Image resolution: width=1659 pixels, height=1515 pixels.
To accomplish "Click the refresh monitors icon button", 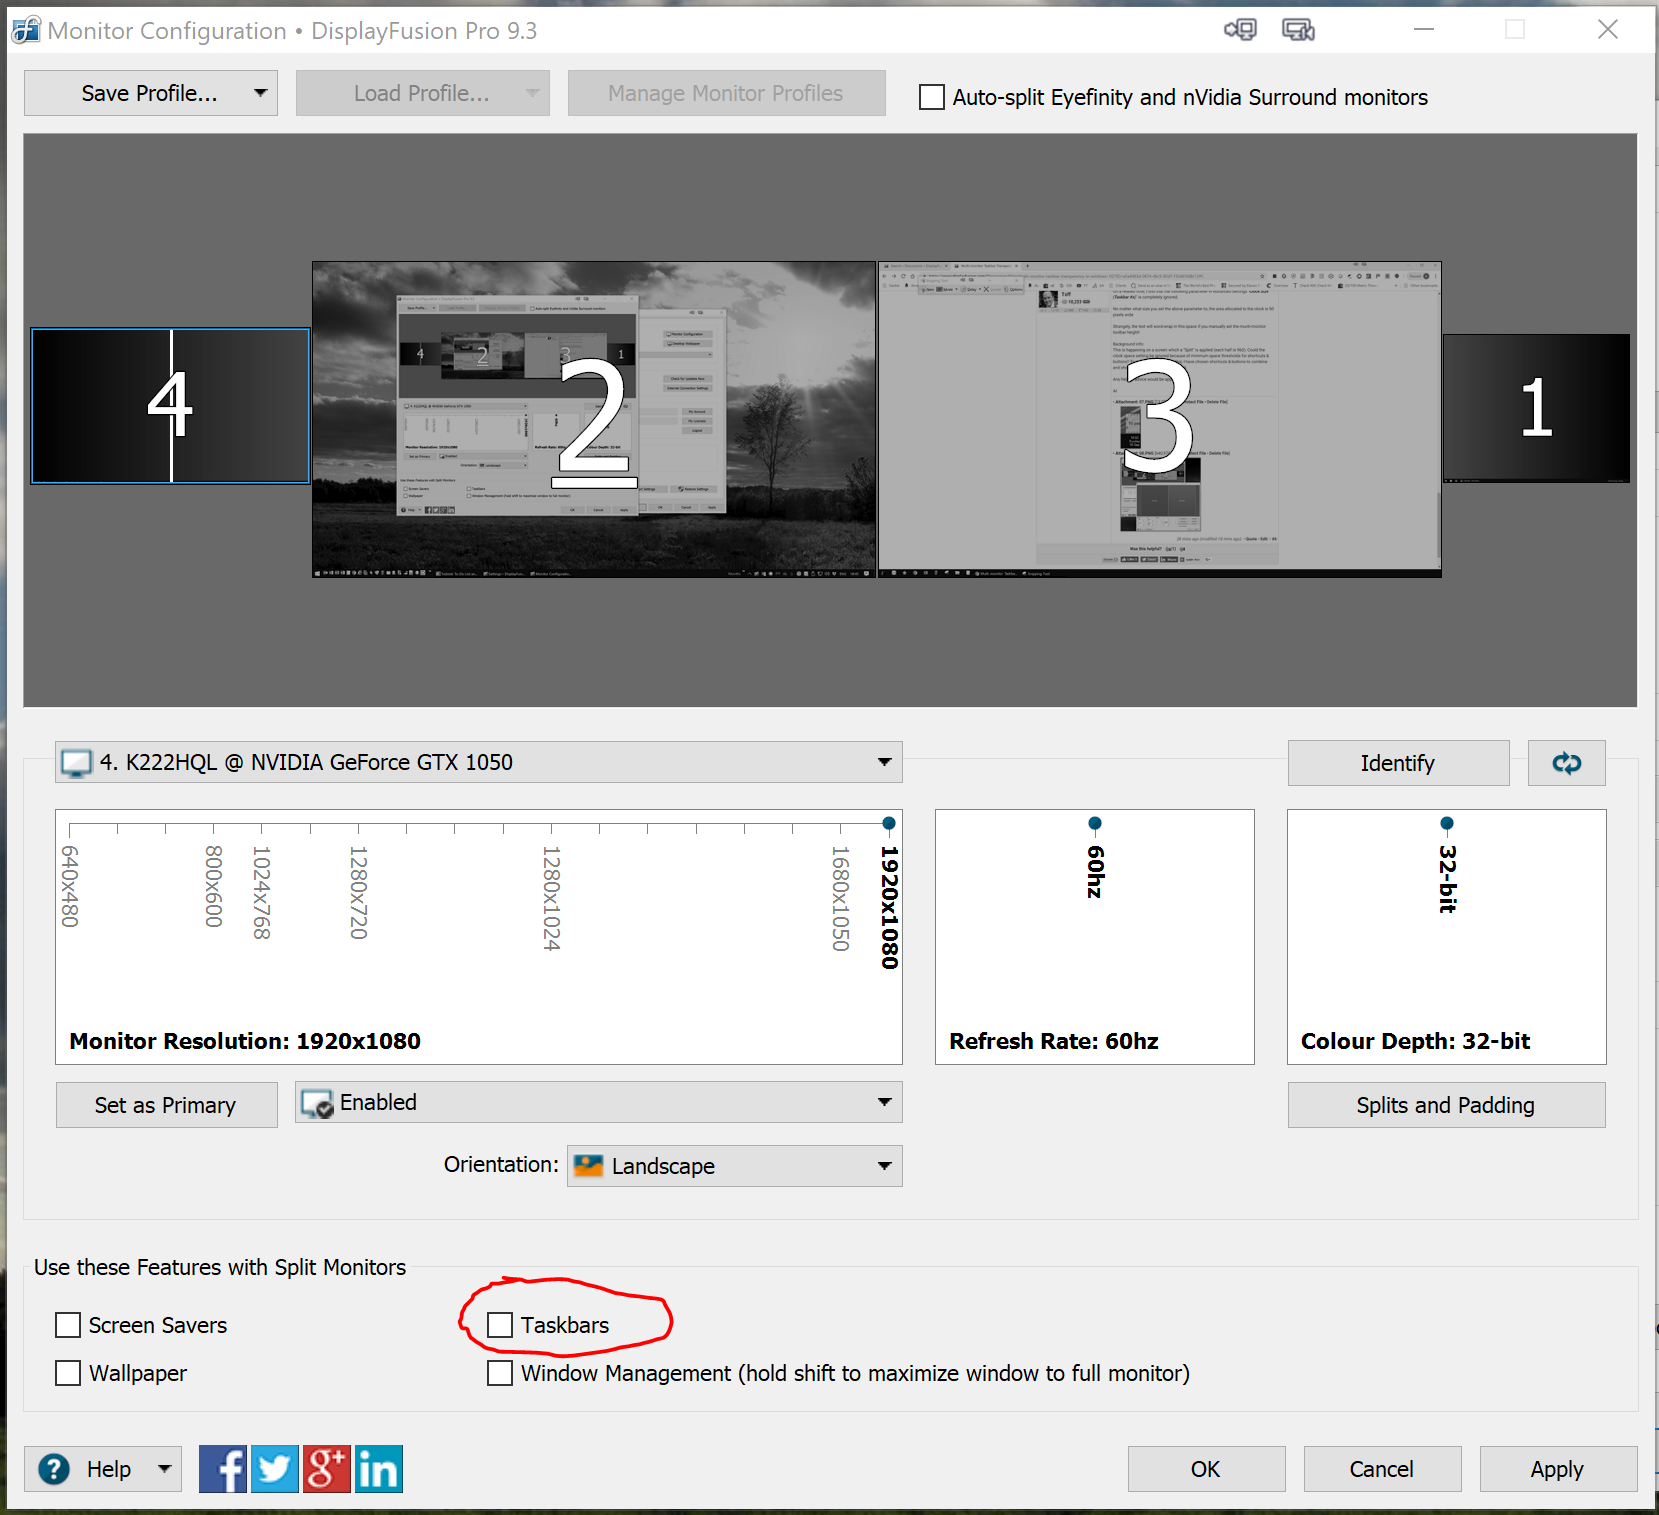I will (x=1566, y=763).
